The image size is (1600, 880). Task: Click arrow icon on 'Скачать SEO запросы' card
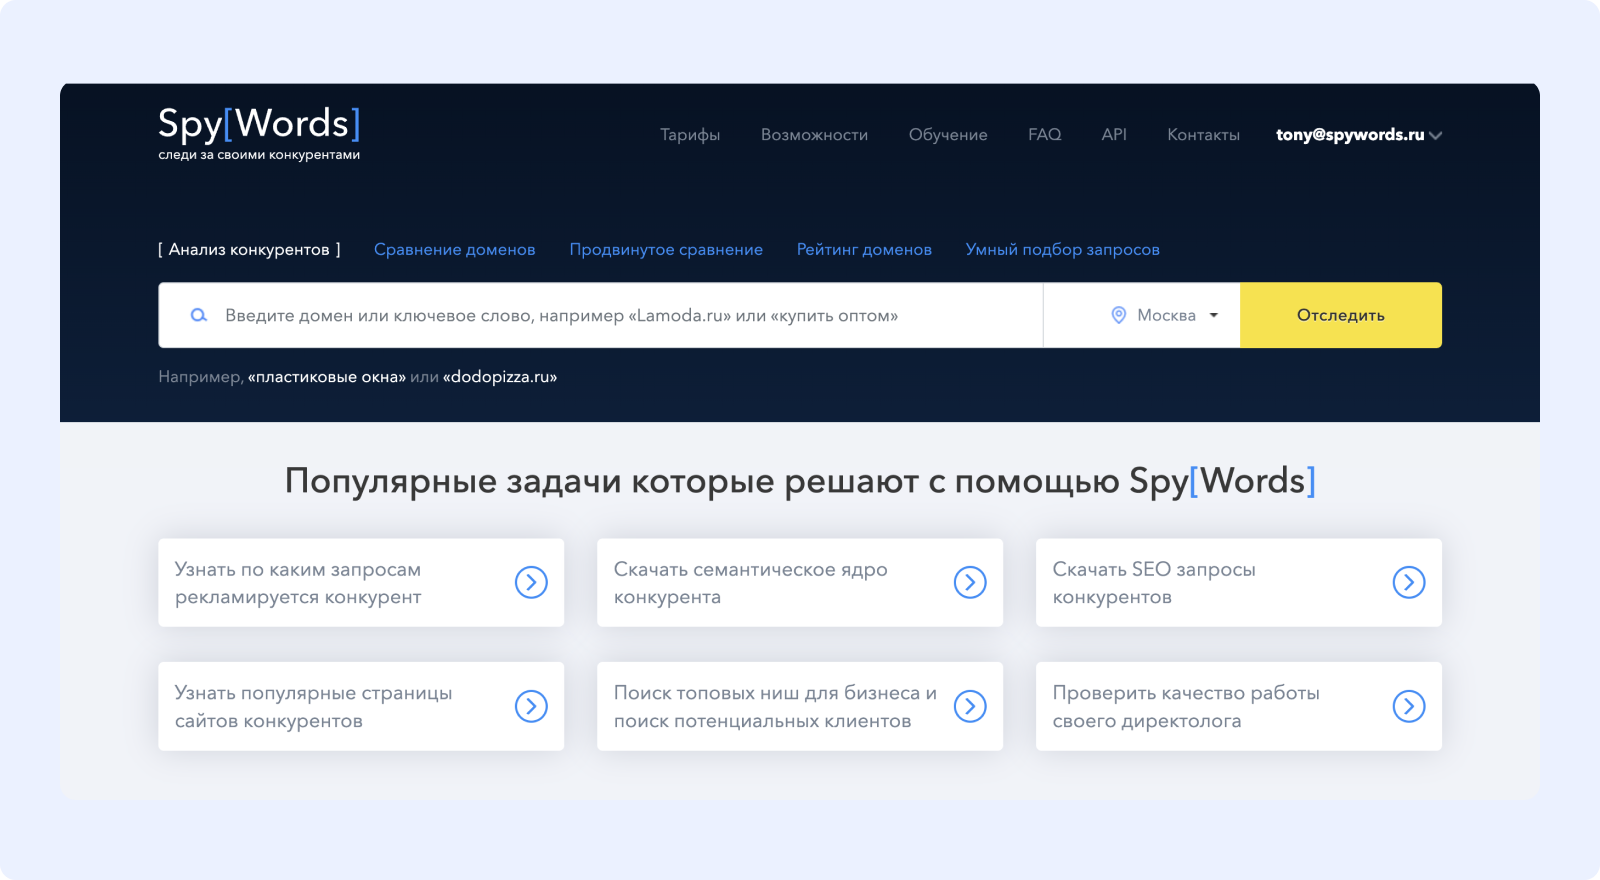1409,582
